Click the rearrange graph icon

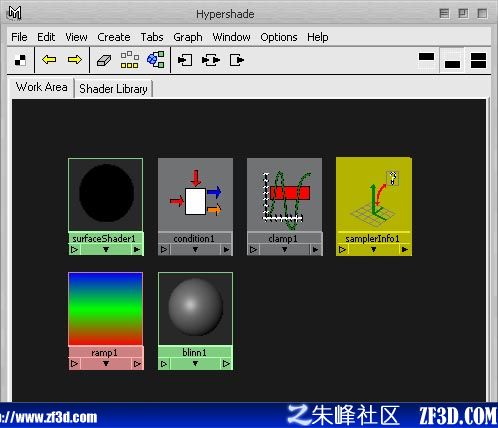coord(129,60)
